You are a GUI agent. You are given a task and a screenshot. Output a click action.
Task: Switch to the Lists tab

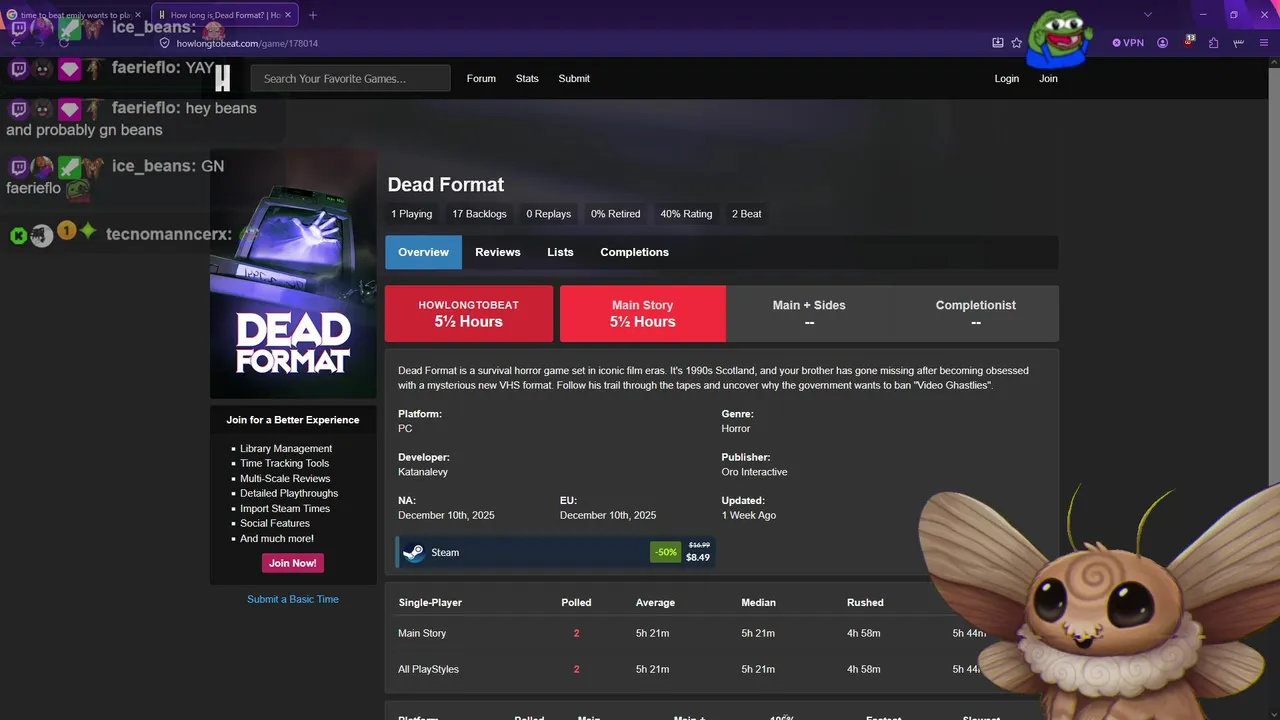560,252
